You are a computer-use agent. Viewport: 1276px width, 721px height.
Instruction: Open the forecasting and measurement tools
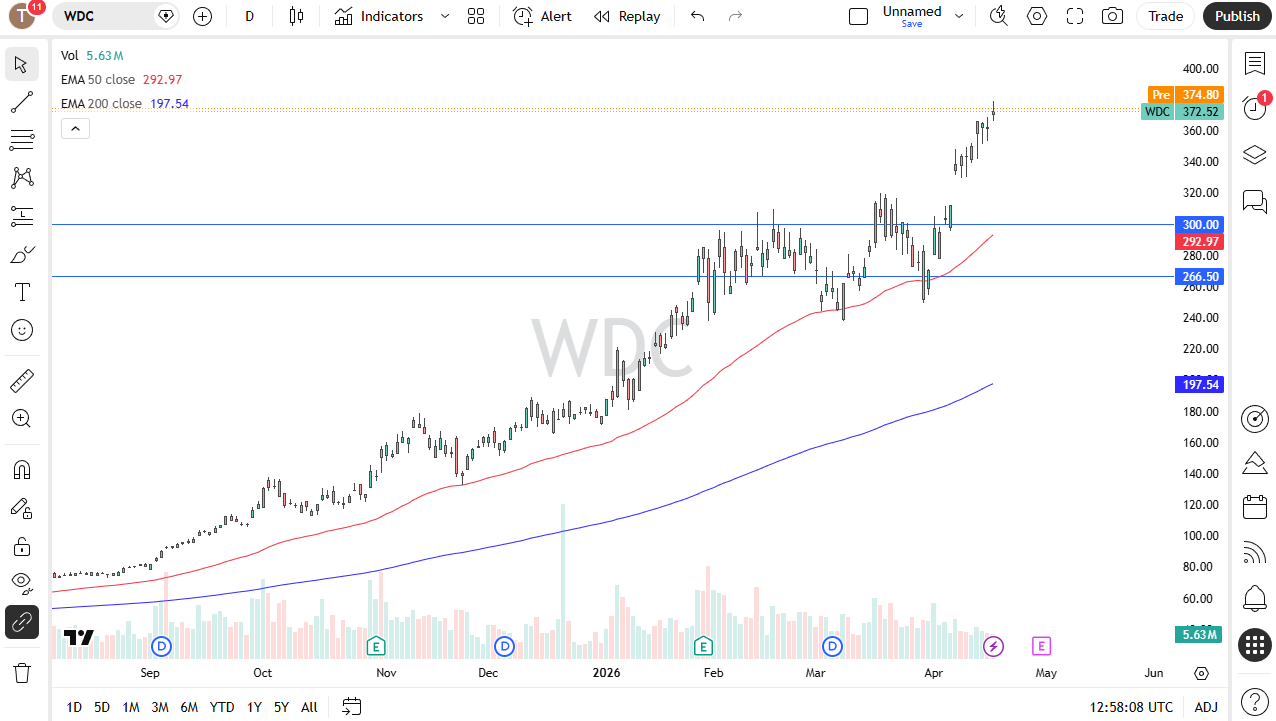22,216
